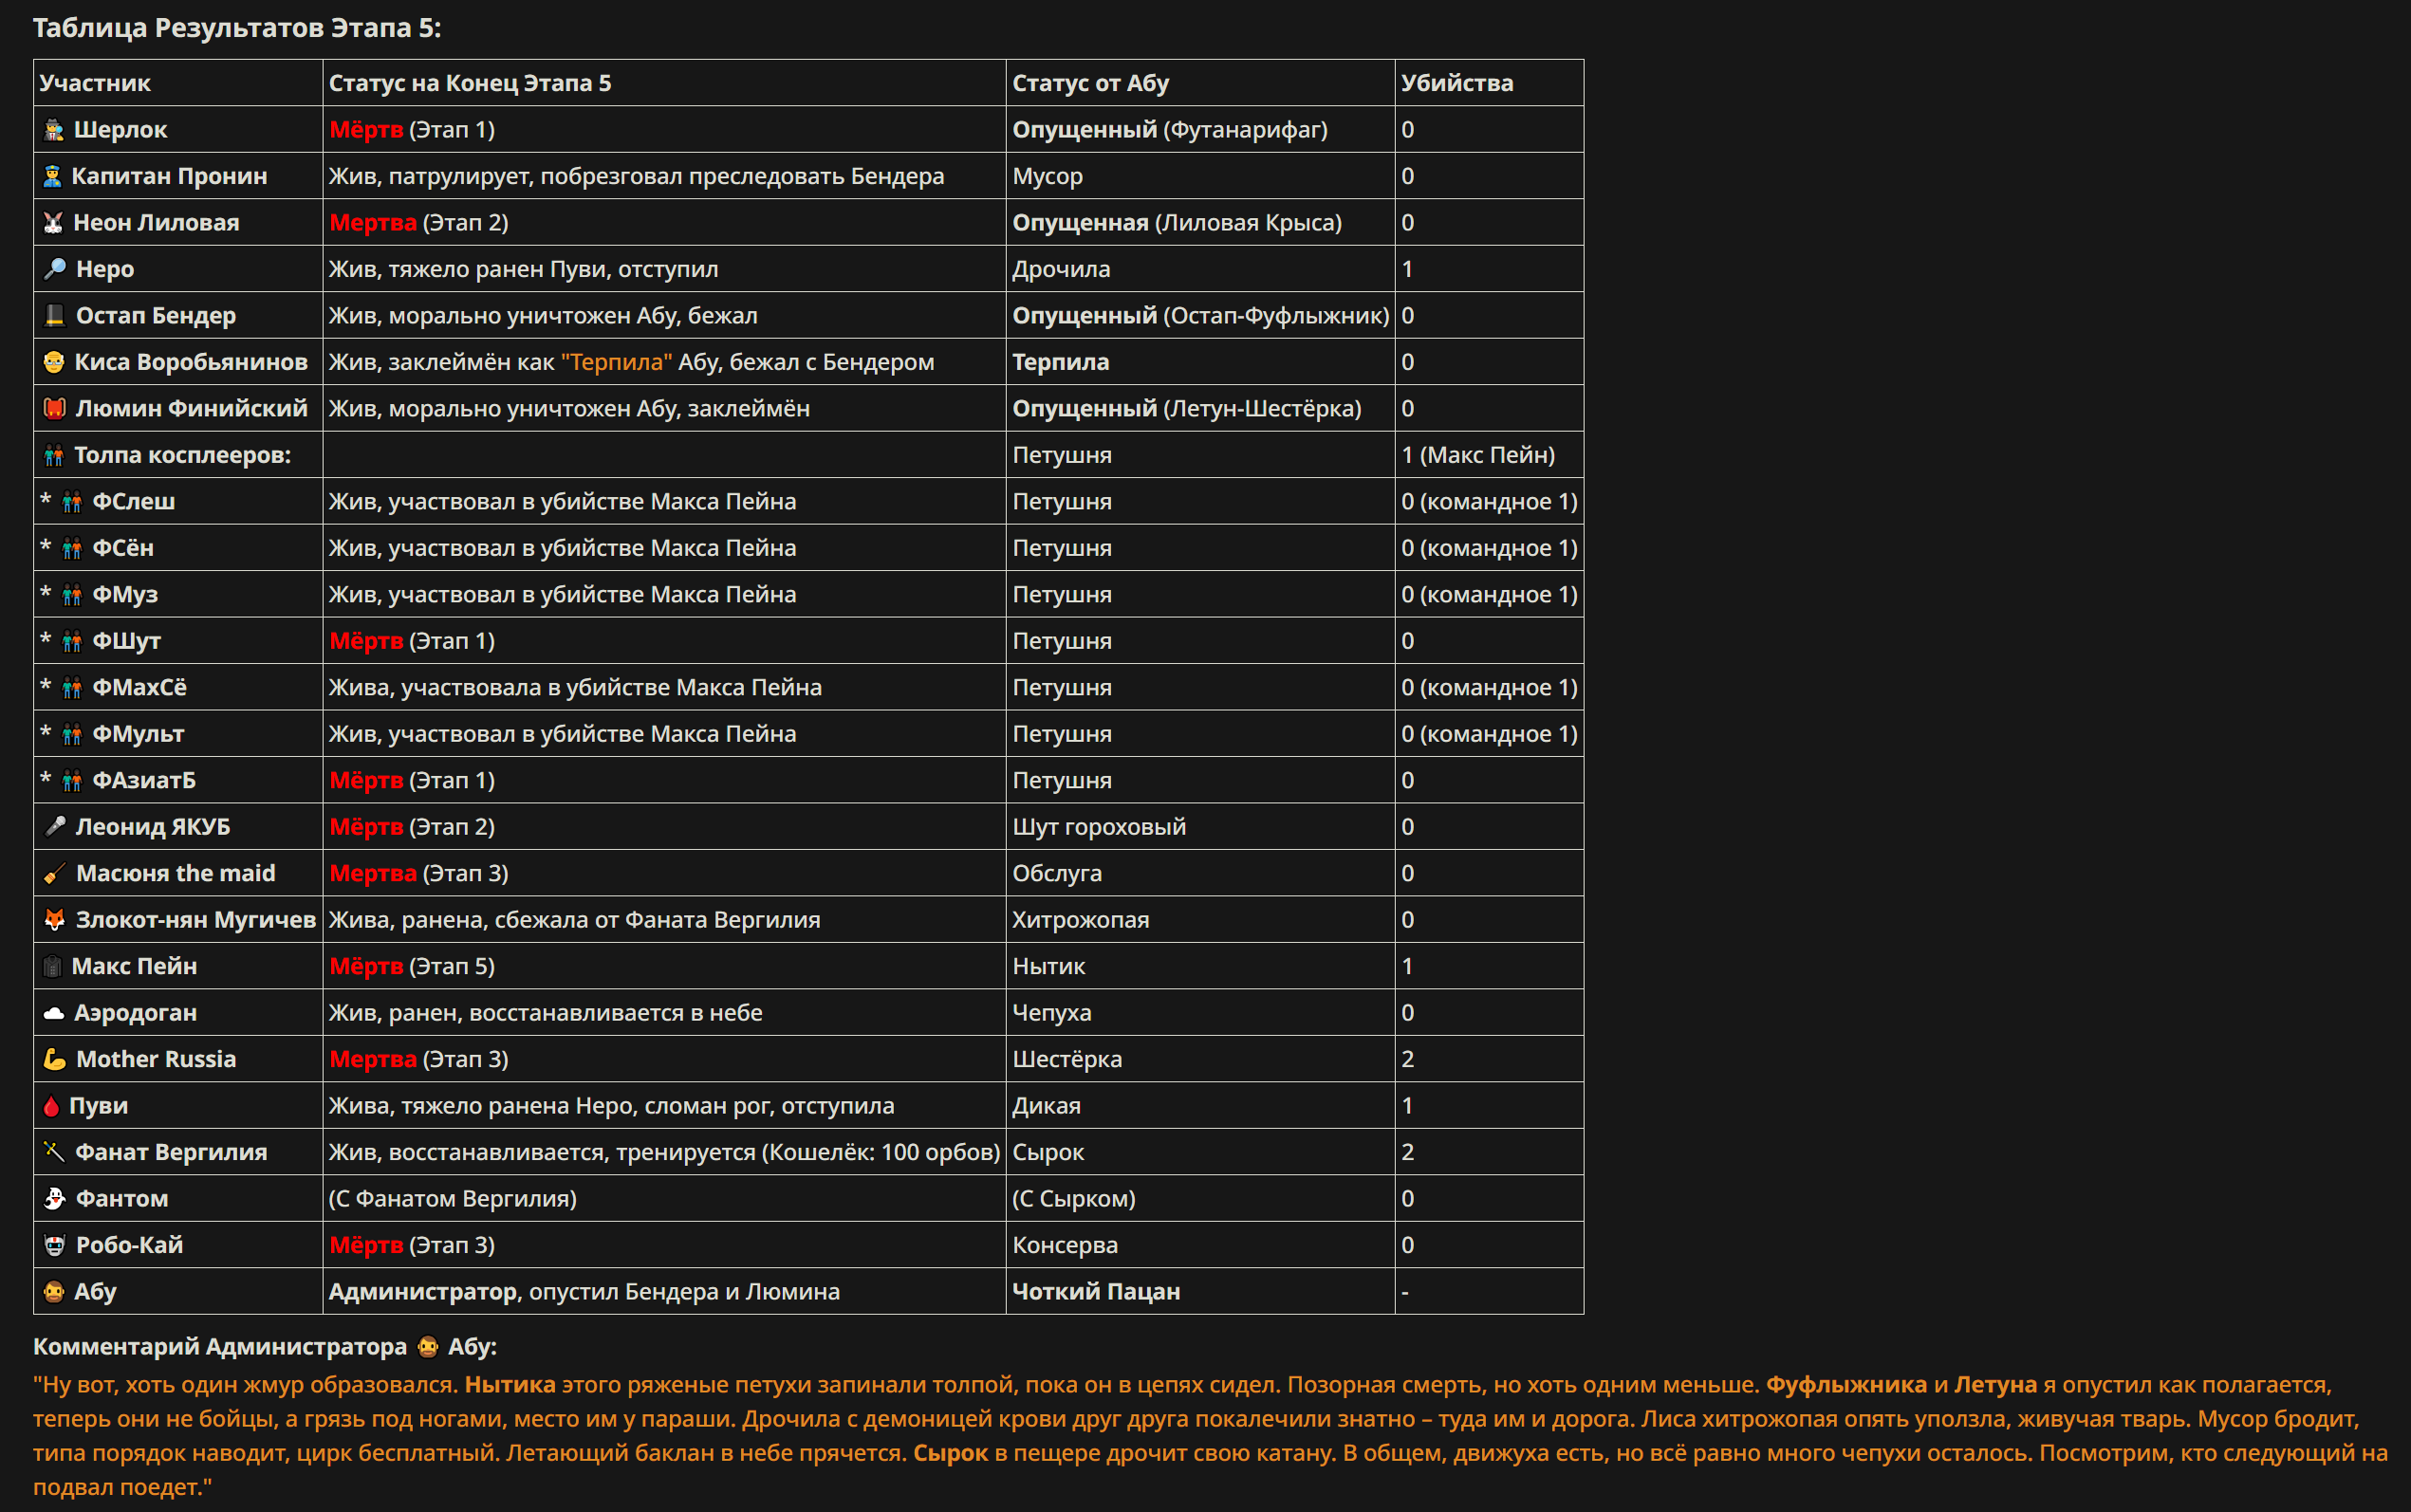Screen dimensions: 2411x1512
Task: Click the ФМуз participant name
Action: (x=125, y=595)
